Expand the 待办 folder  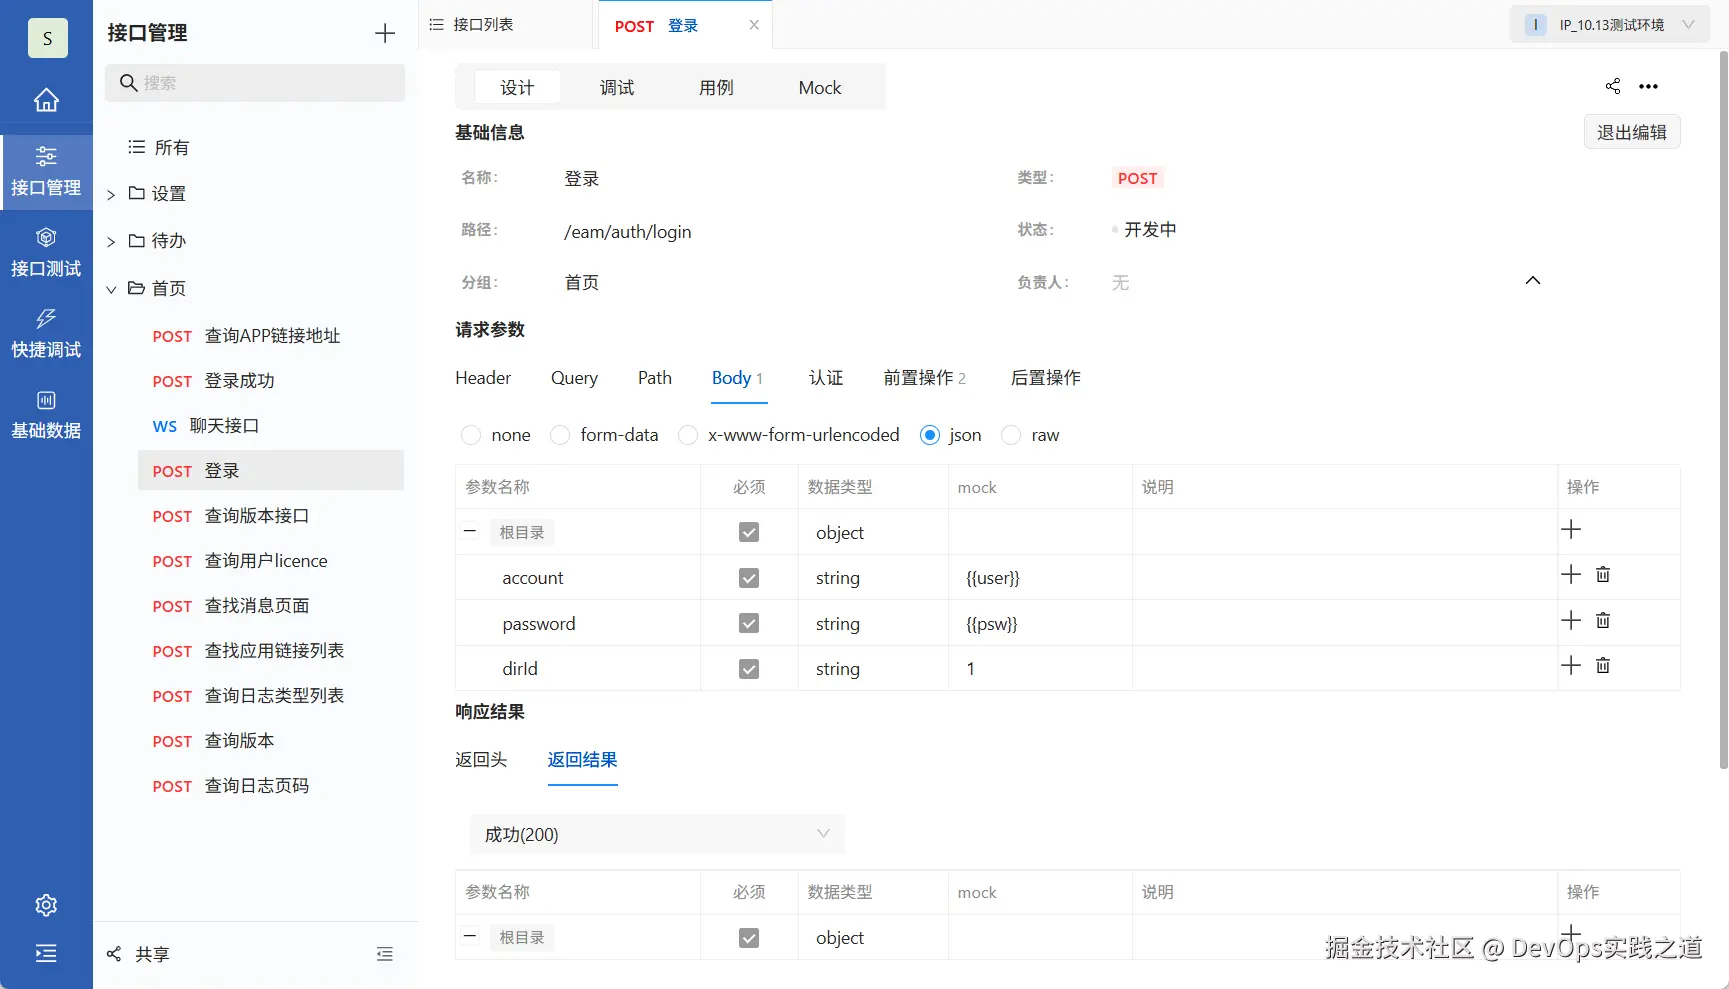[x=111, y=242]
